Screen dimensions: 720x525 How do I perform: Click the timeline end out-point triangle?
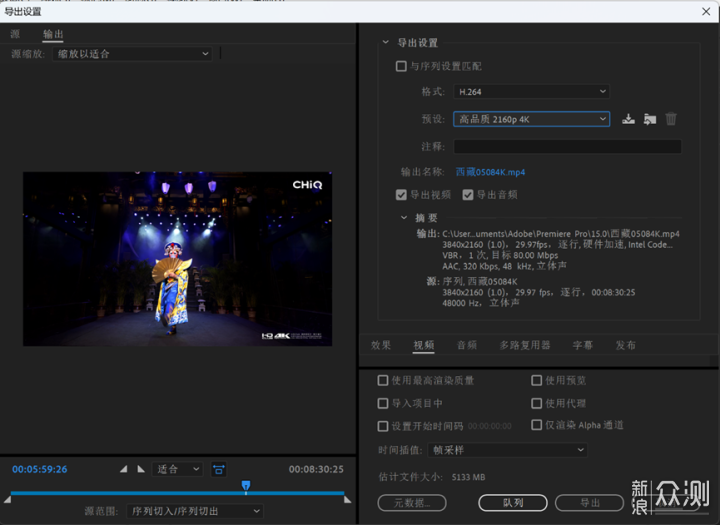tap(347, 497)
